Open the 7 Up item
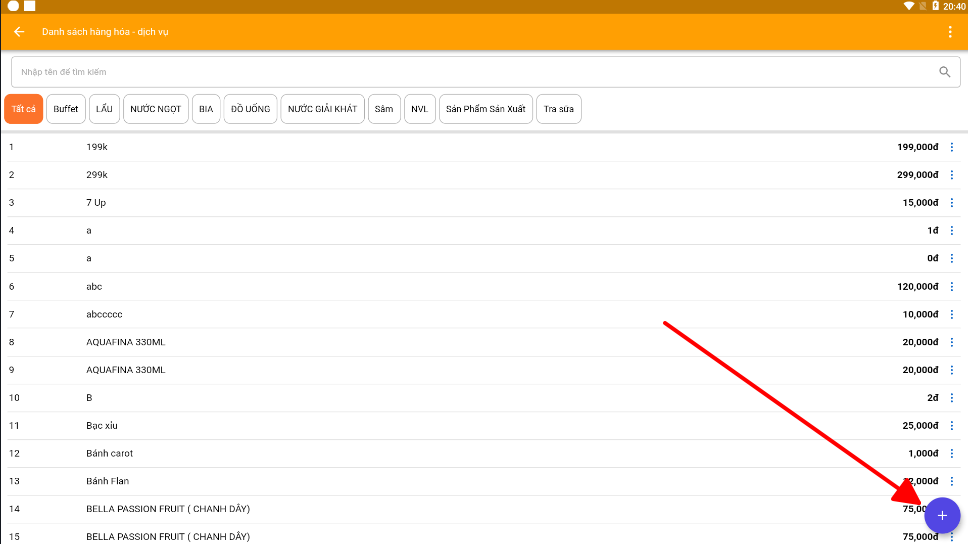This screenshot has height=544, width=968. [x=484, y=203]
